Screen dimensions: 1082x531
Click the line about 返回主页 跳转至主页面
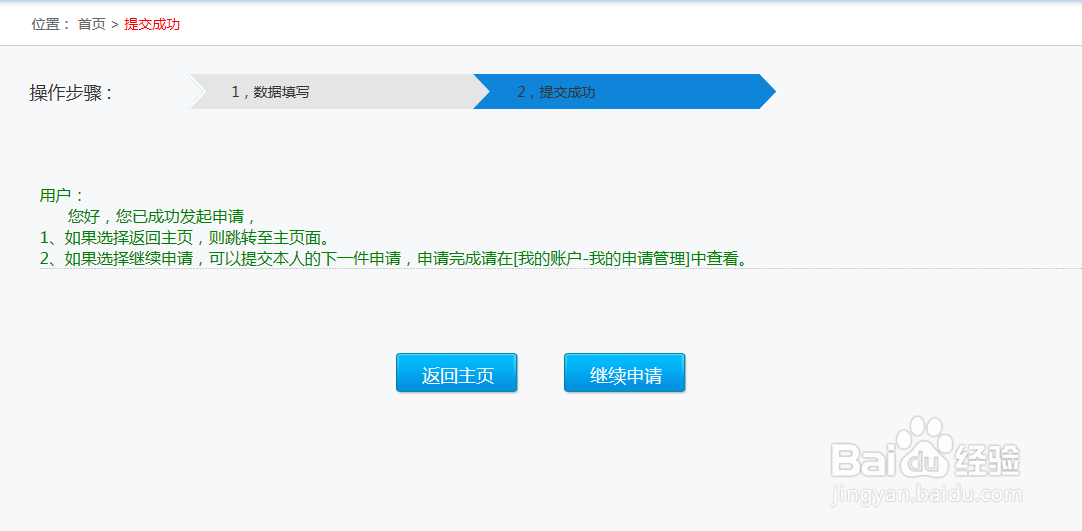(x=184, y=237)
